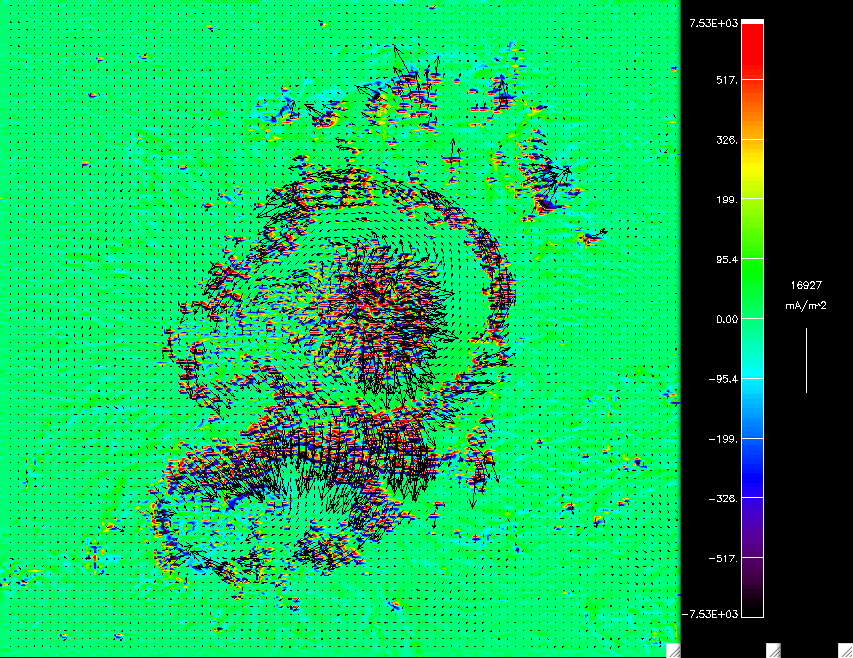Pick the red segment of the color bar
This screenshot has width=853, height=658.
[x=752, y=52]
